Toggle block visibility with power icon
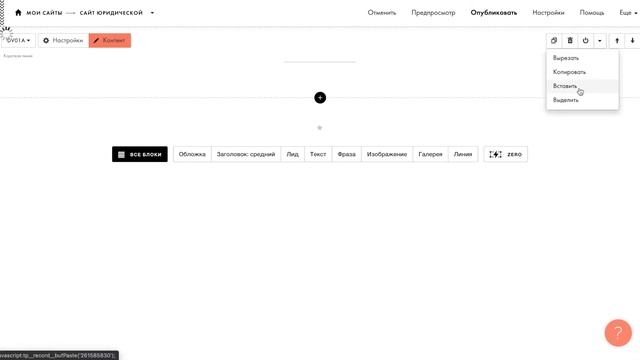This screenshot has height=360, width=640. point(585,40)
